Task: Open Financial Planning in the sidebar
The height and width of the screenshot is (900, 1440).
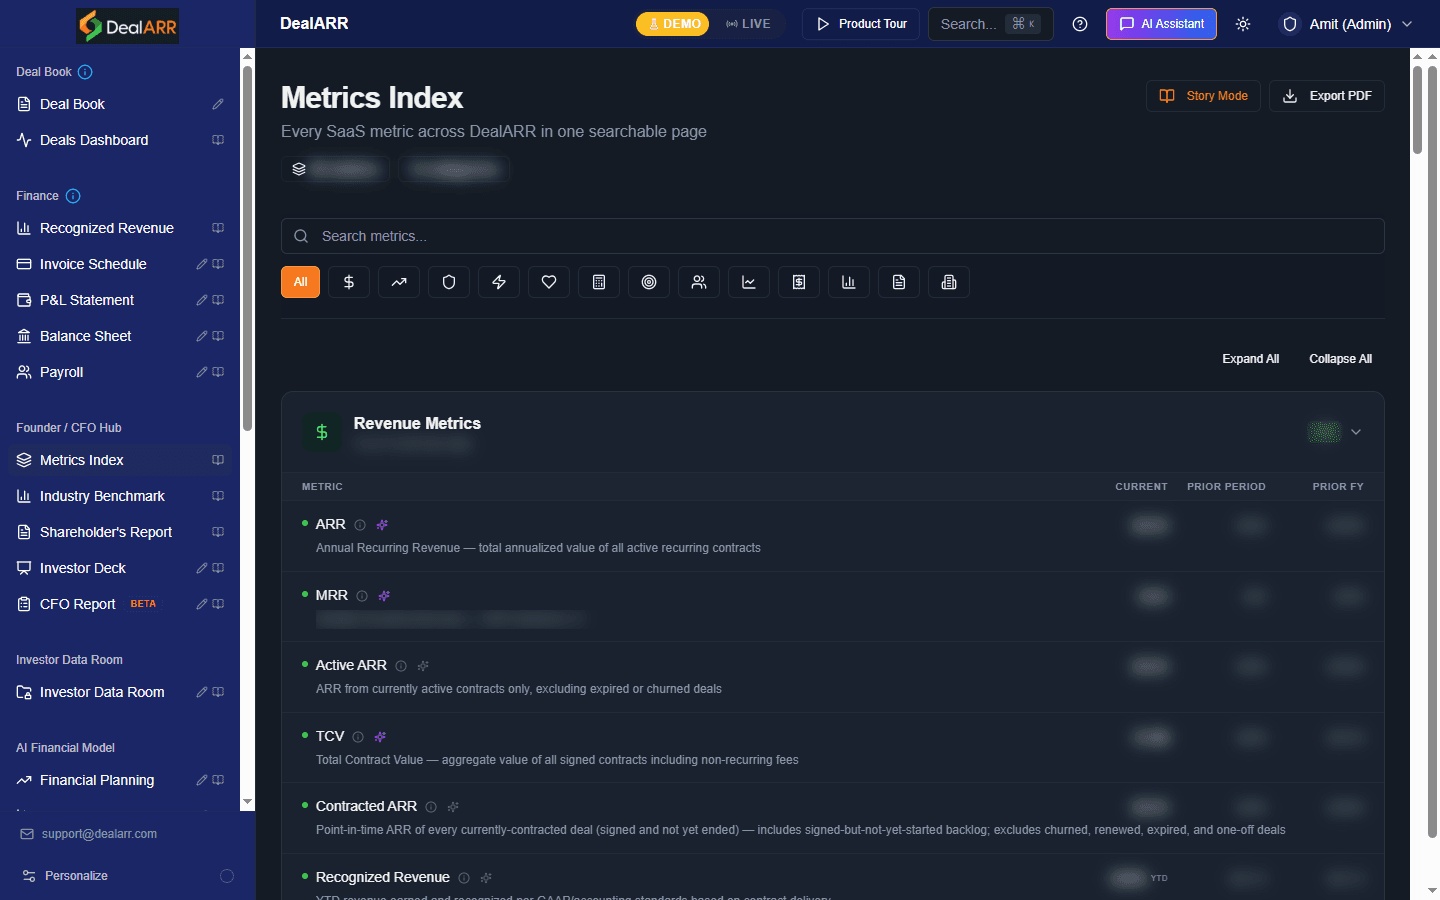Action: coord(97,780)
